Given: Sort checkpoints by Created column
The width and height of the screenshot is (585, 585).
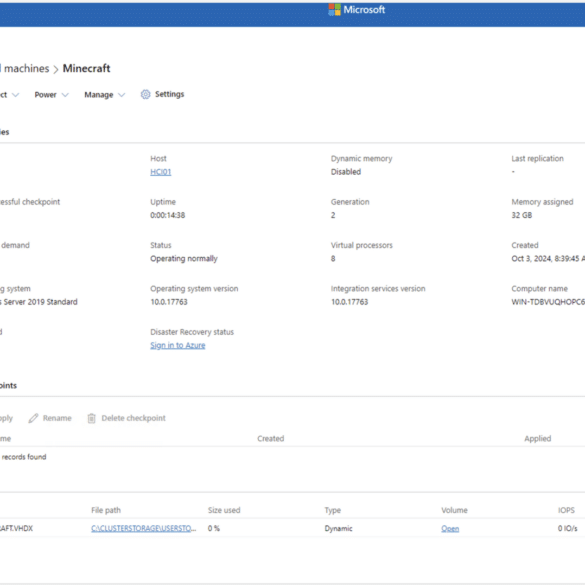Looking at the screenshot, I should (270, 439).
